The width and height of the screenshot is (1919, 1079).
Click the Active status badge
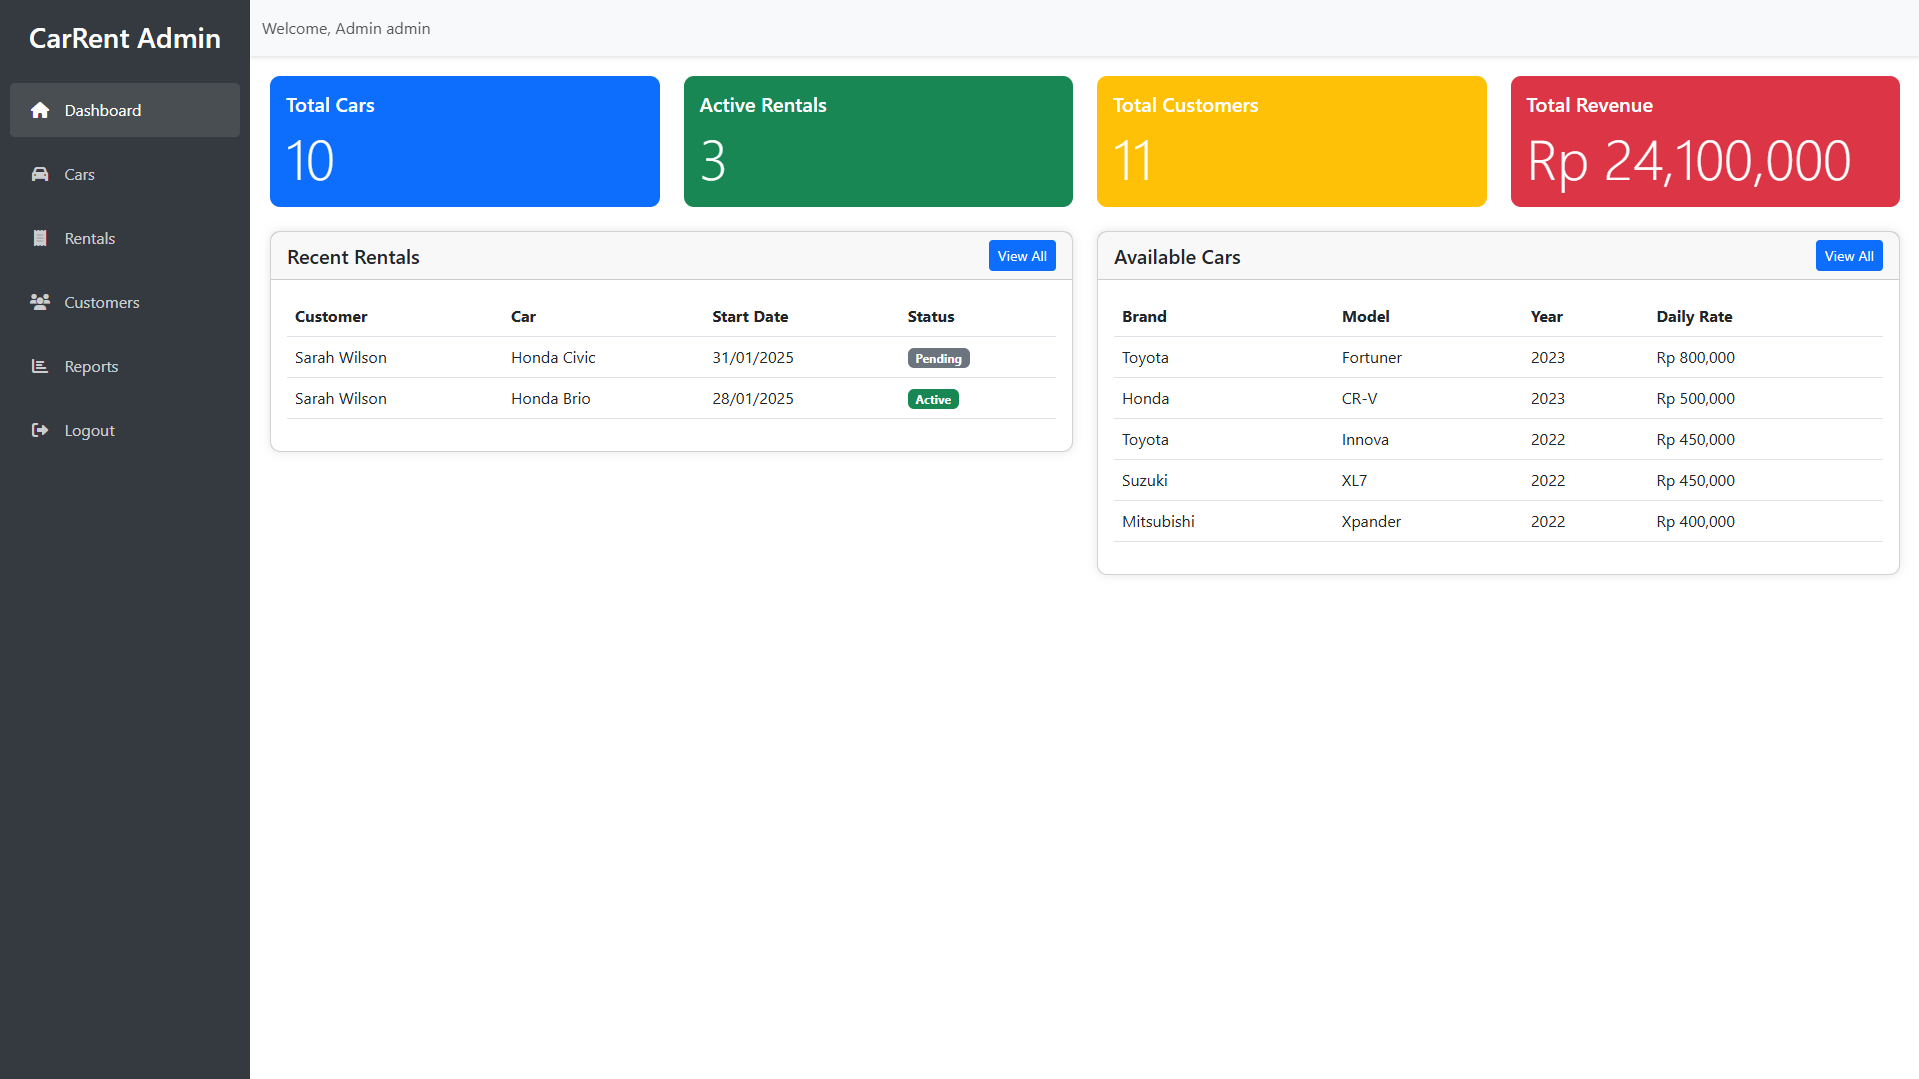(x=933, y=399)
